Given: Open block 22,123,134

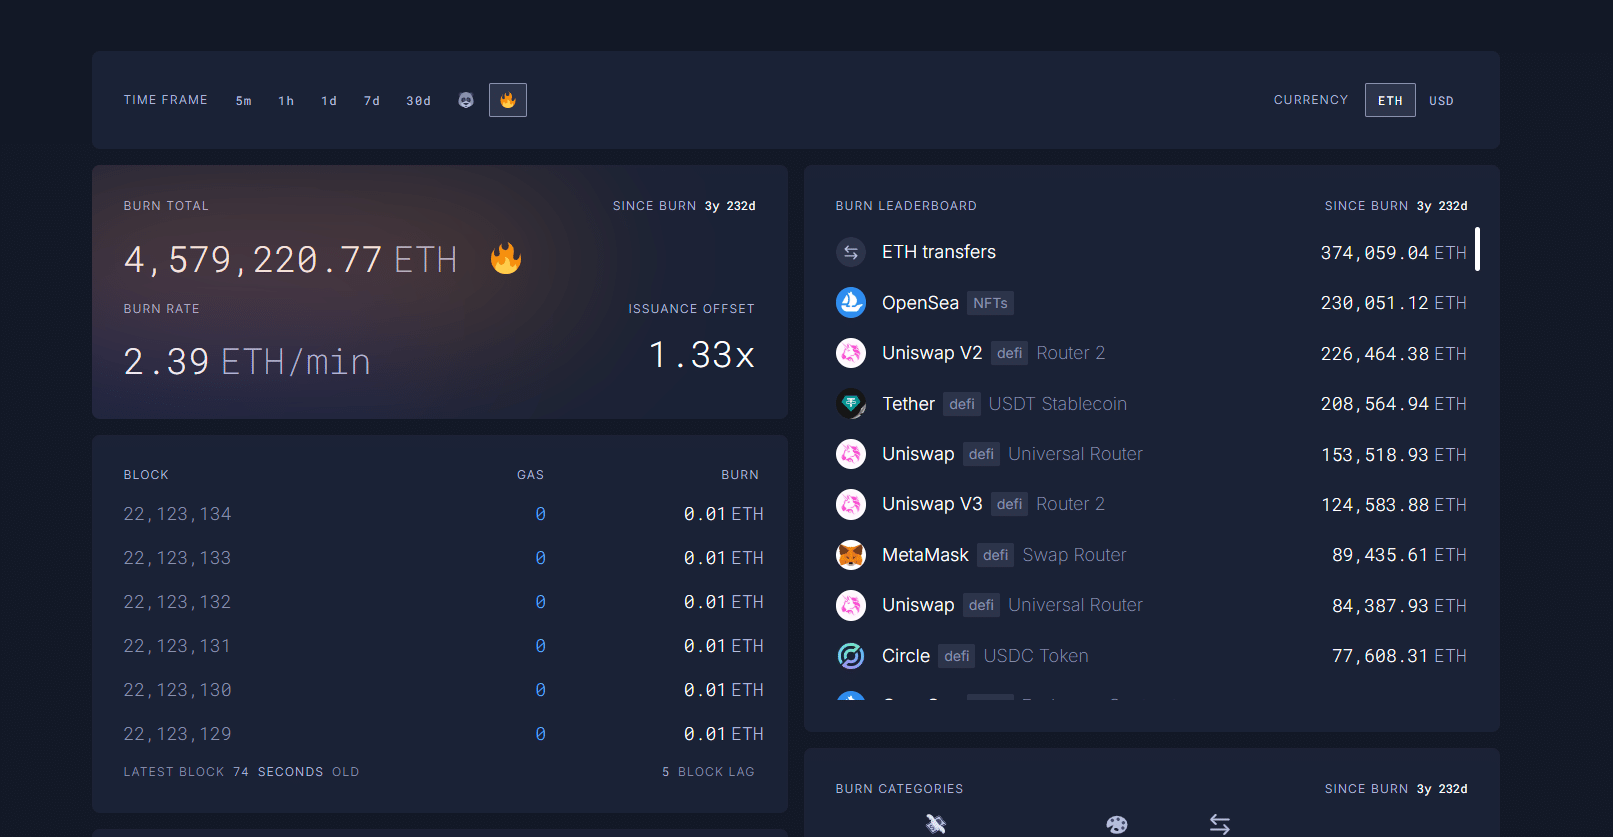Looking at the screenshot, I should pyautogui.click(x=177, y=514).
